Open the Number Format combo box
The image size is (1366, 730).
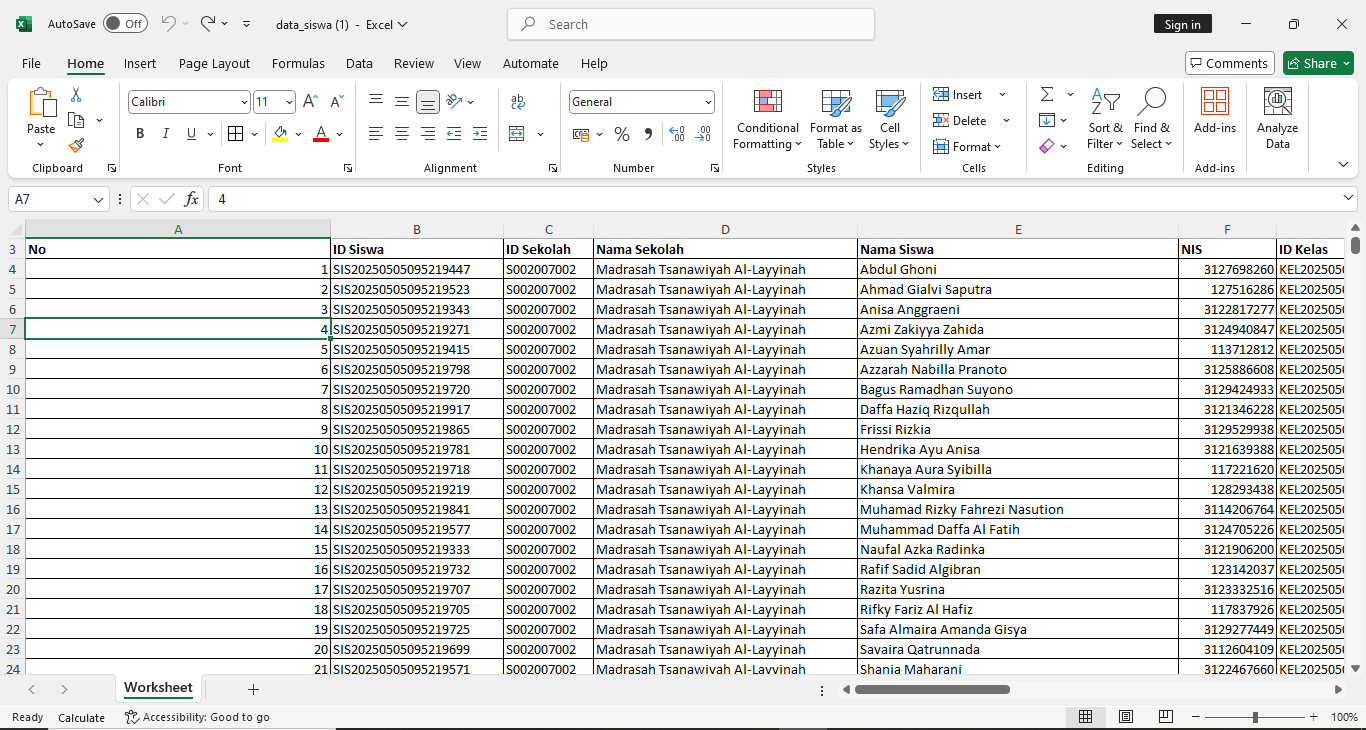click(641, 101)
